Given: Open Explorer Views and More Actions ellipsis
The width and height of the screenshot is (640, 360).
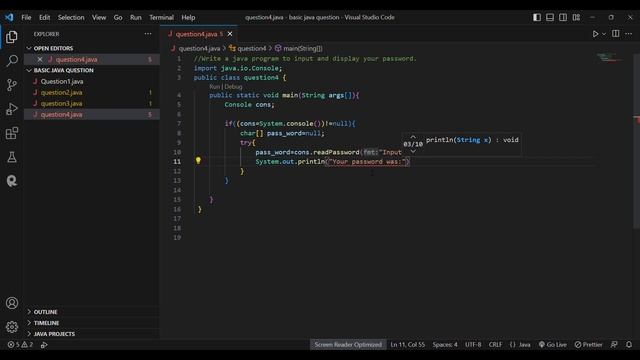Looking at the screenshot, I should point(148,34).
